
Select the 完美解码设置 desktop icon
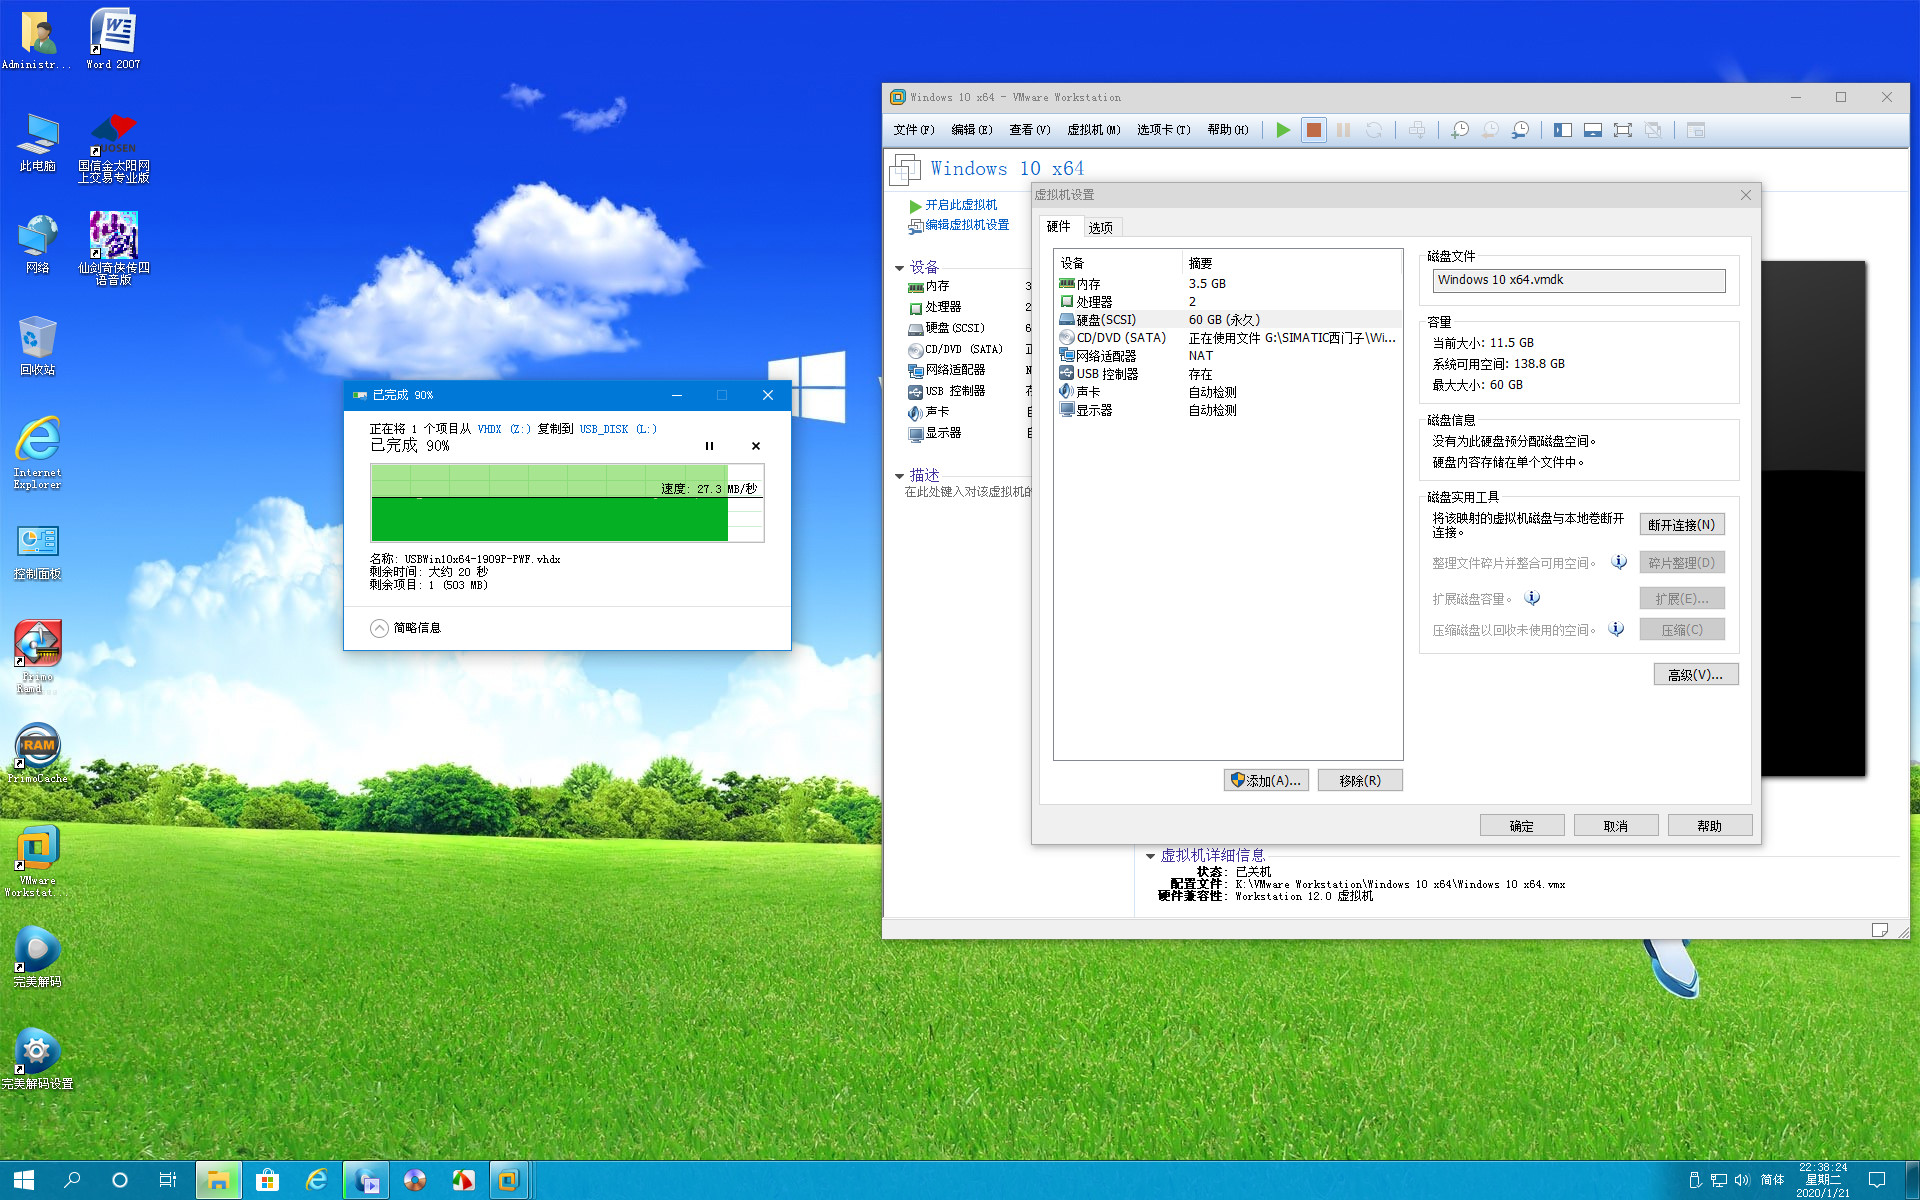38,1058
